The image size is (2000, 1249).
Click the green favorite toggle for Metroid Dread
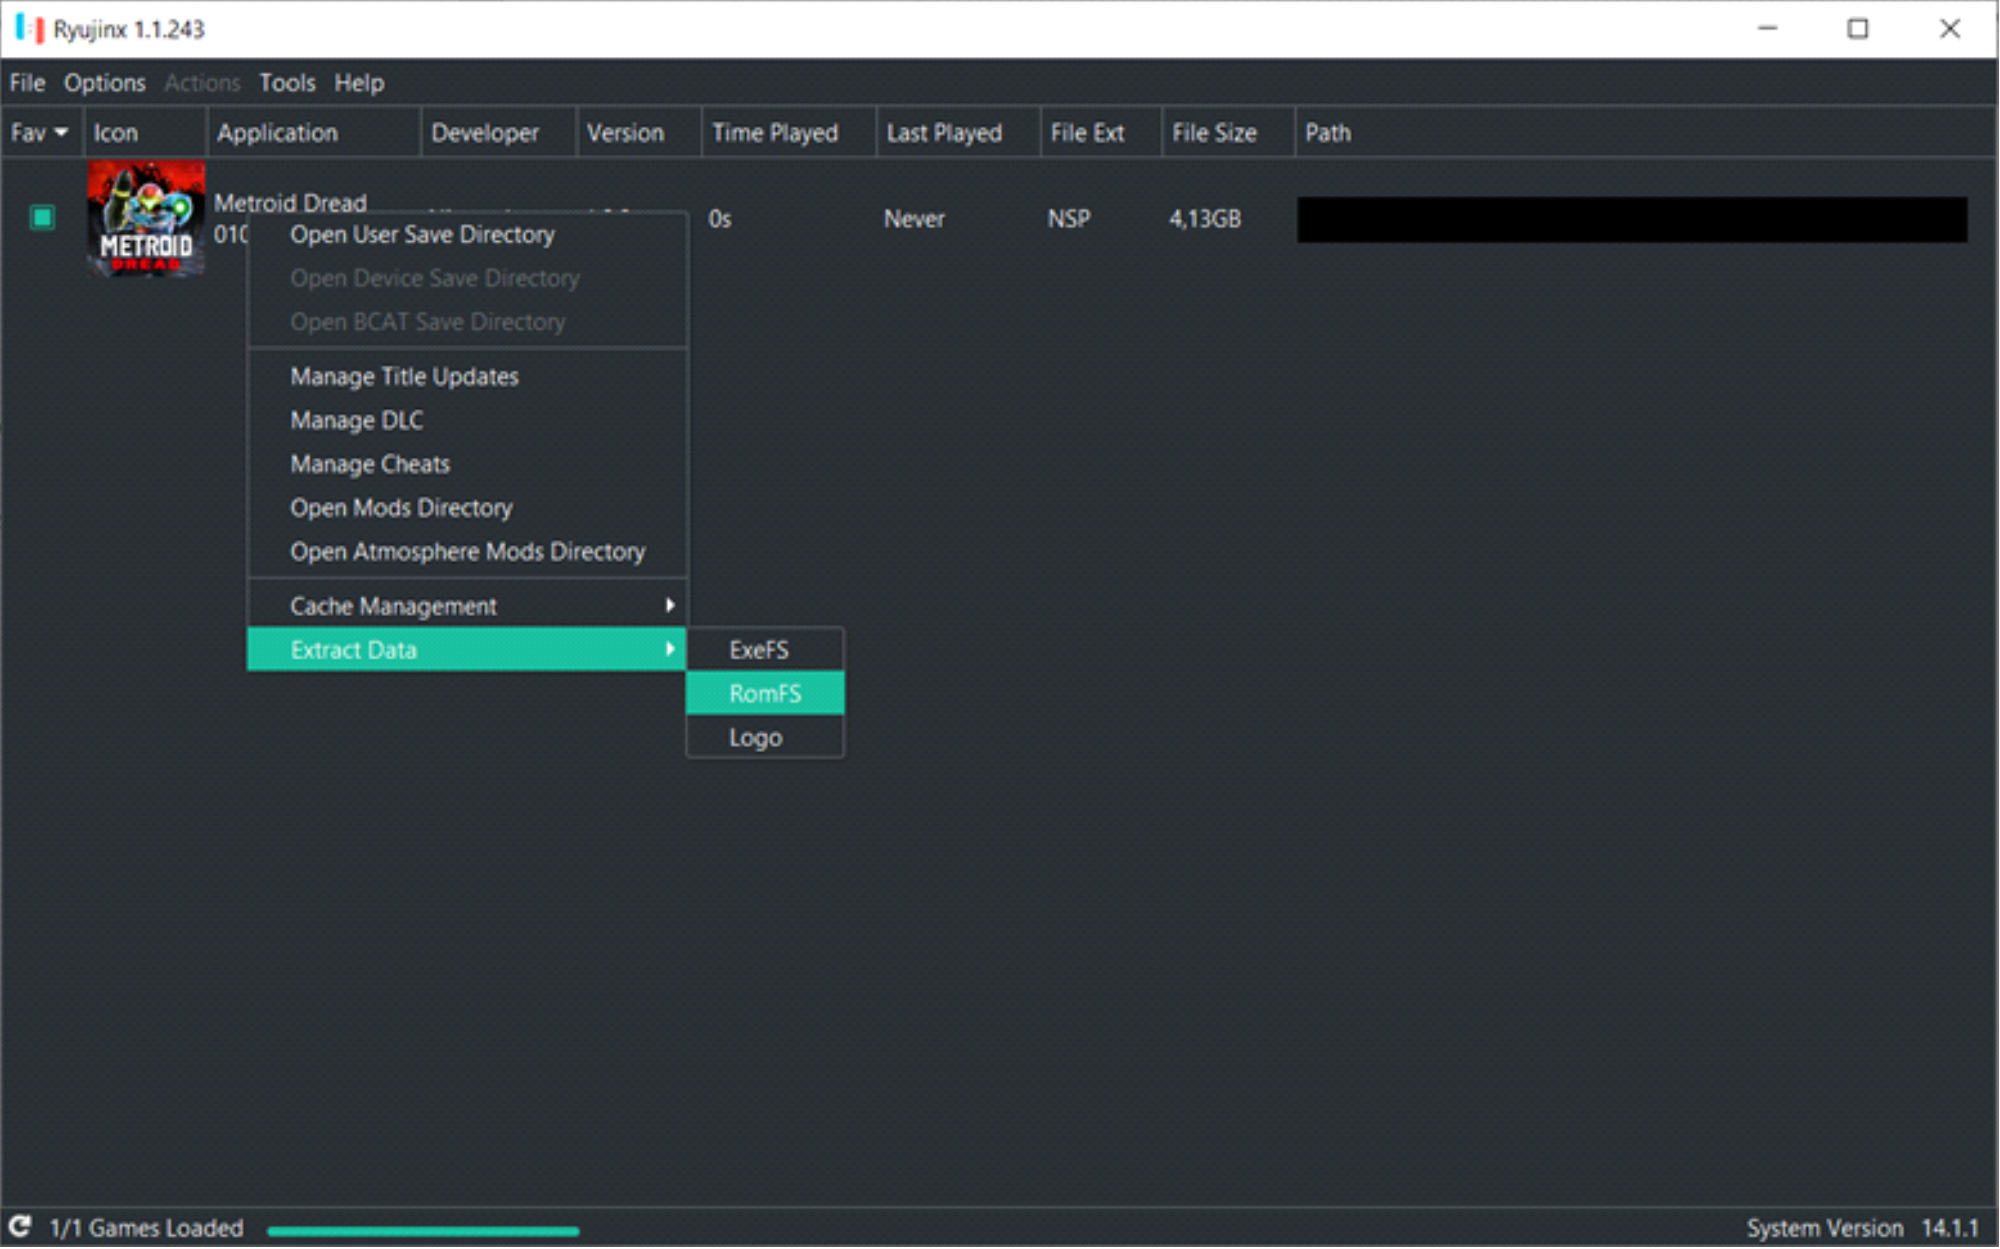tap(40, 217)
